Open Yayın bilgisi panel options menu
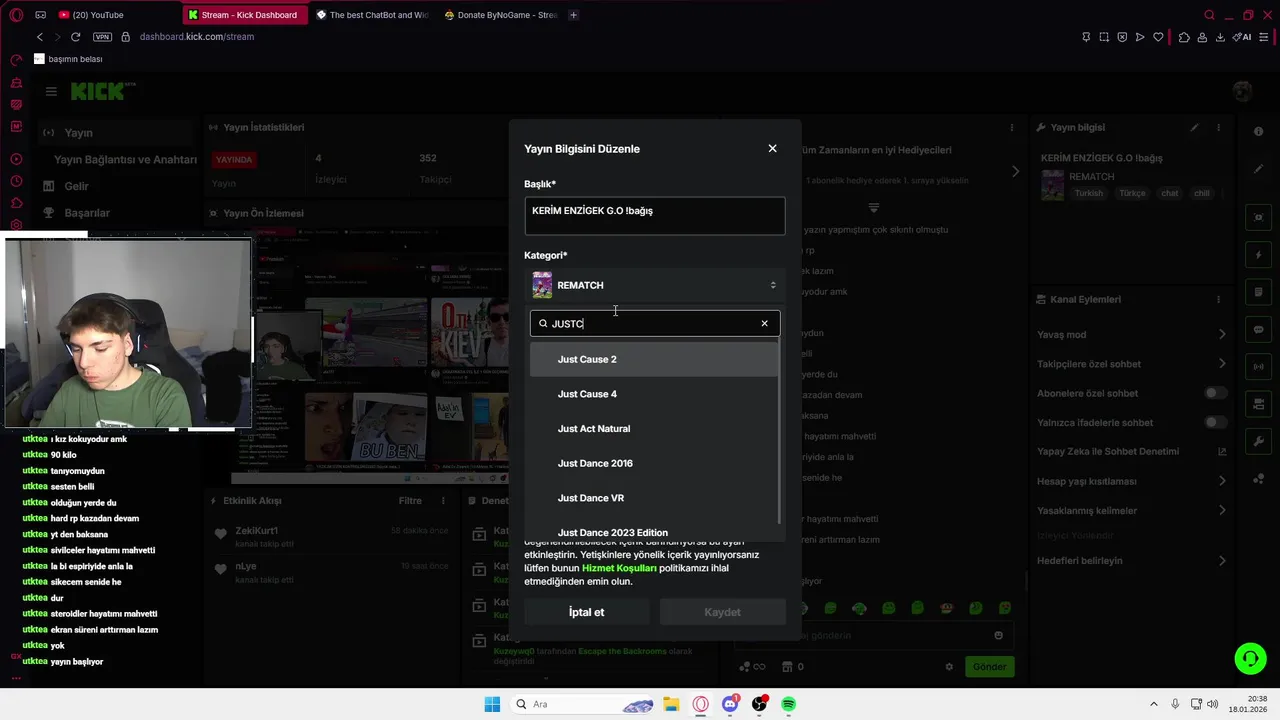 click(x=1218, y=127)
